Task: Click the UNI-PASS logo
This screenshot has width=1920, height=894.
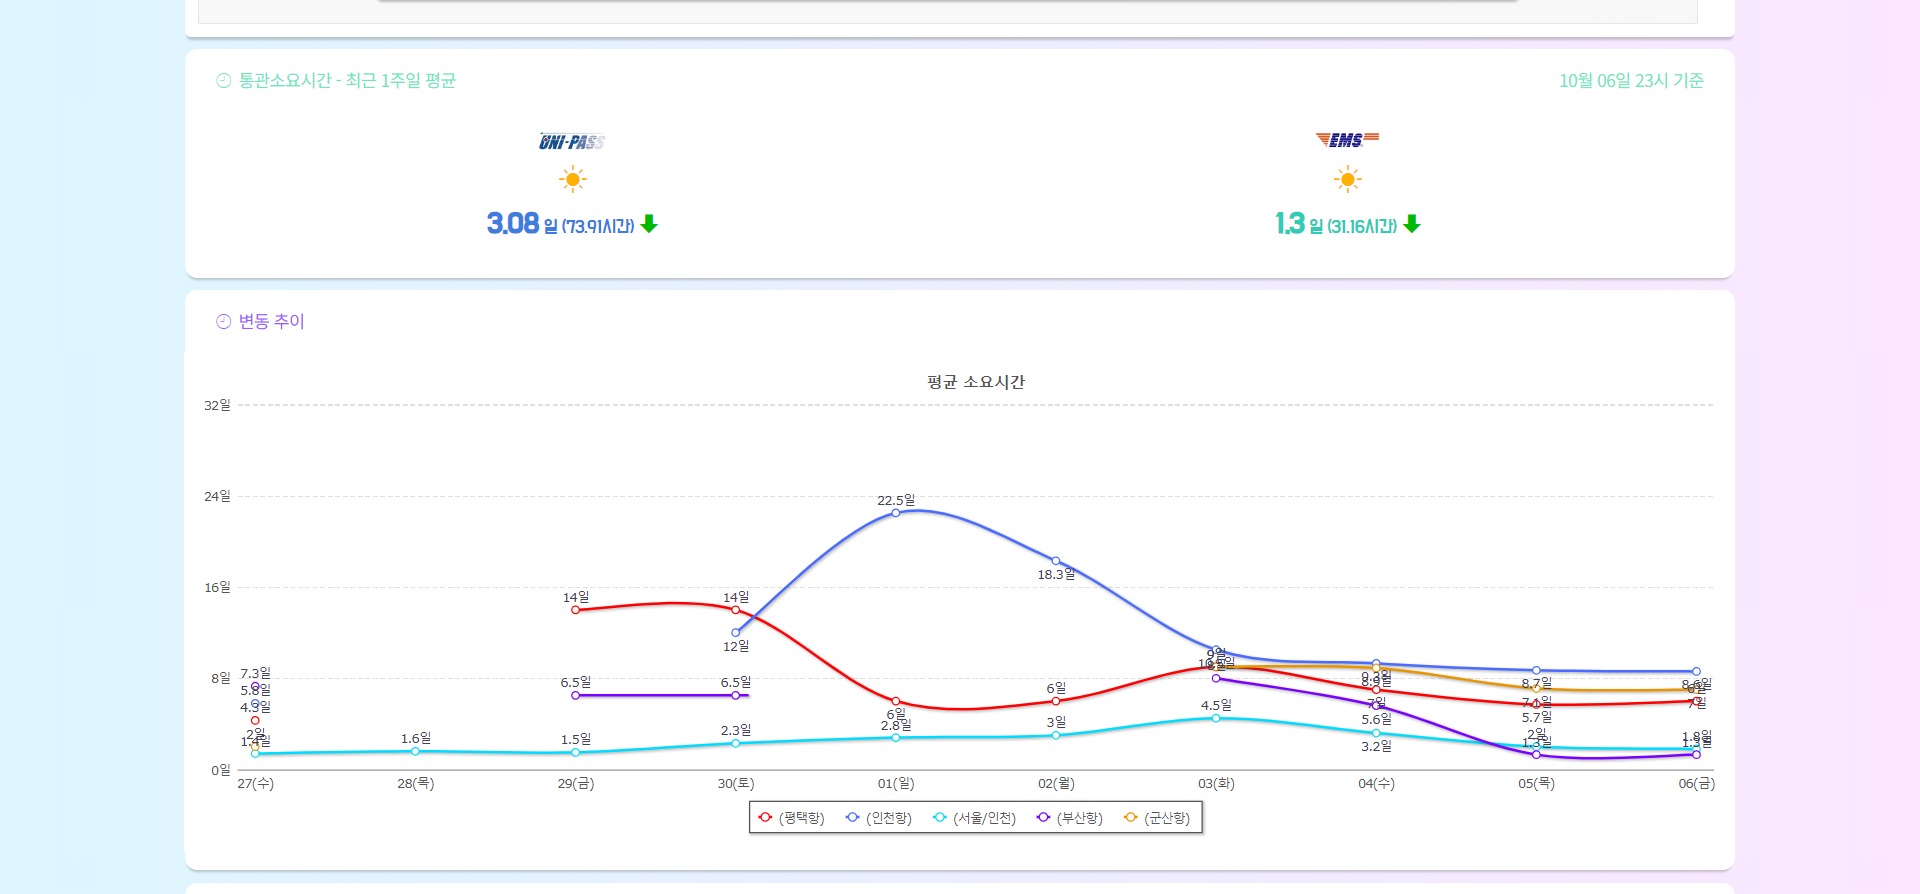Action: (x=572, y=142)
